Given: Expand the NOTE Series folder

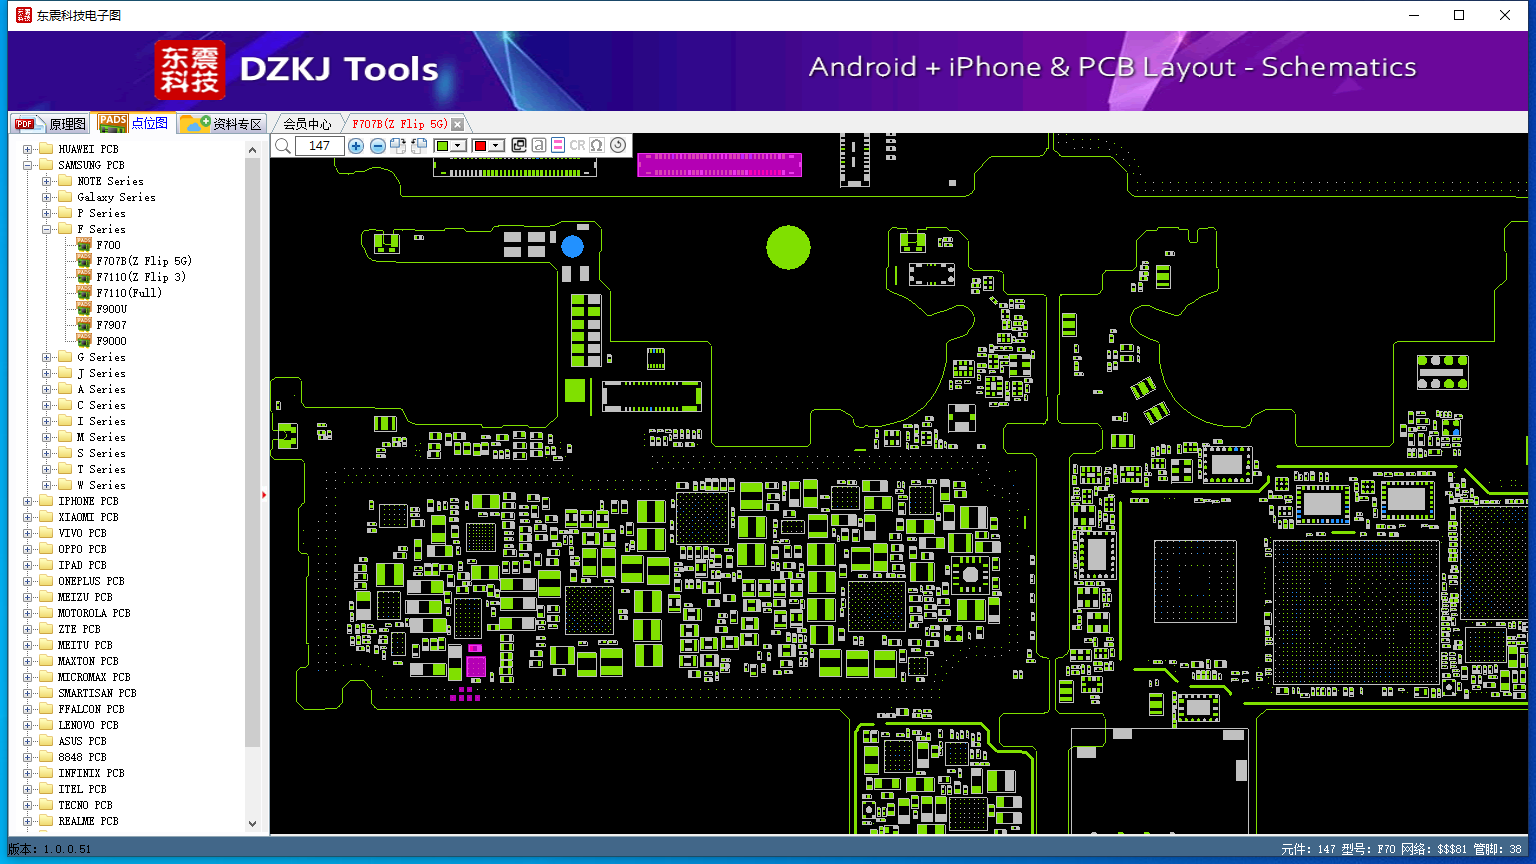Looking at the screenshot, I should click(x=47, y=182).
